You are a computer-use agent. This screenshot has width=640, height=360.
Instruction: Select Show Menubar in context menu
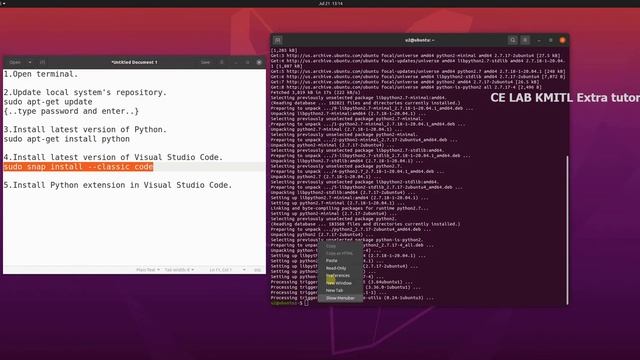(x=340, y=298)
